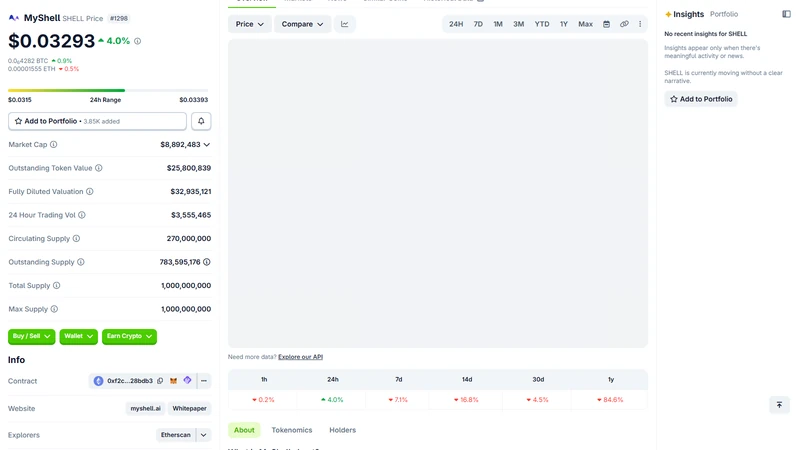Open the Price dropdown above the chart
The image size is (800, 450).
(x=249, y=24)
